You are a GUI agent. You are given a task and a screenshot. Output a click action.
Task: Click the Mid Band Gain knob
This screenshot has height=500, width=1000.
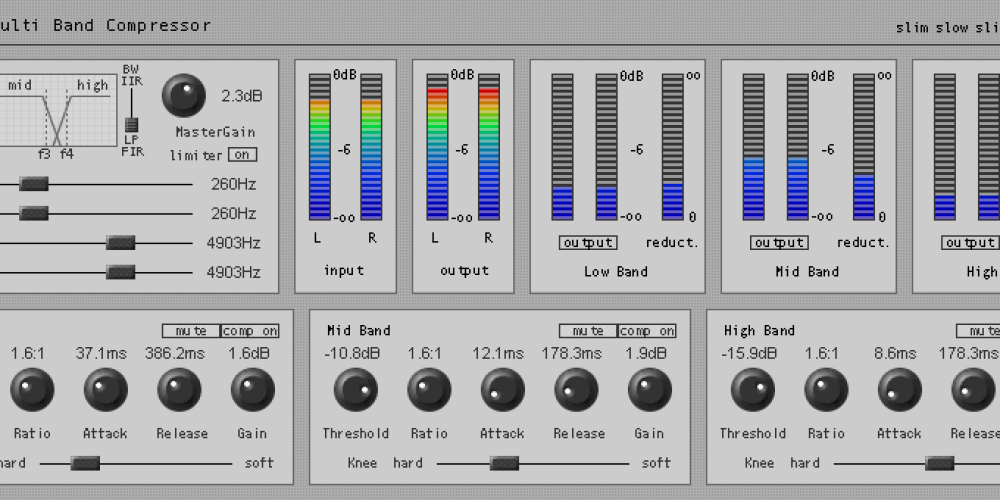pos(649,390)
